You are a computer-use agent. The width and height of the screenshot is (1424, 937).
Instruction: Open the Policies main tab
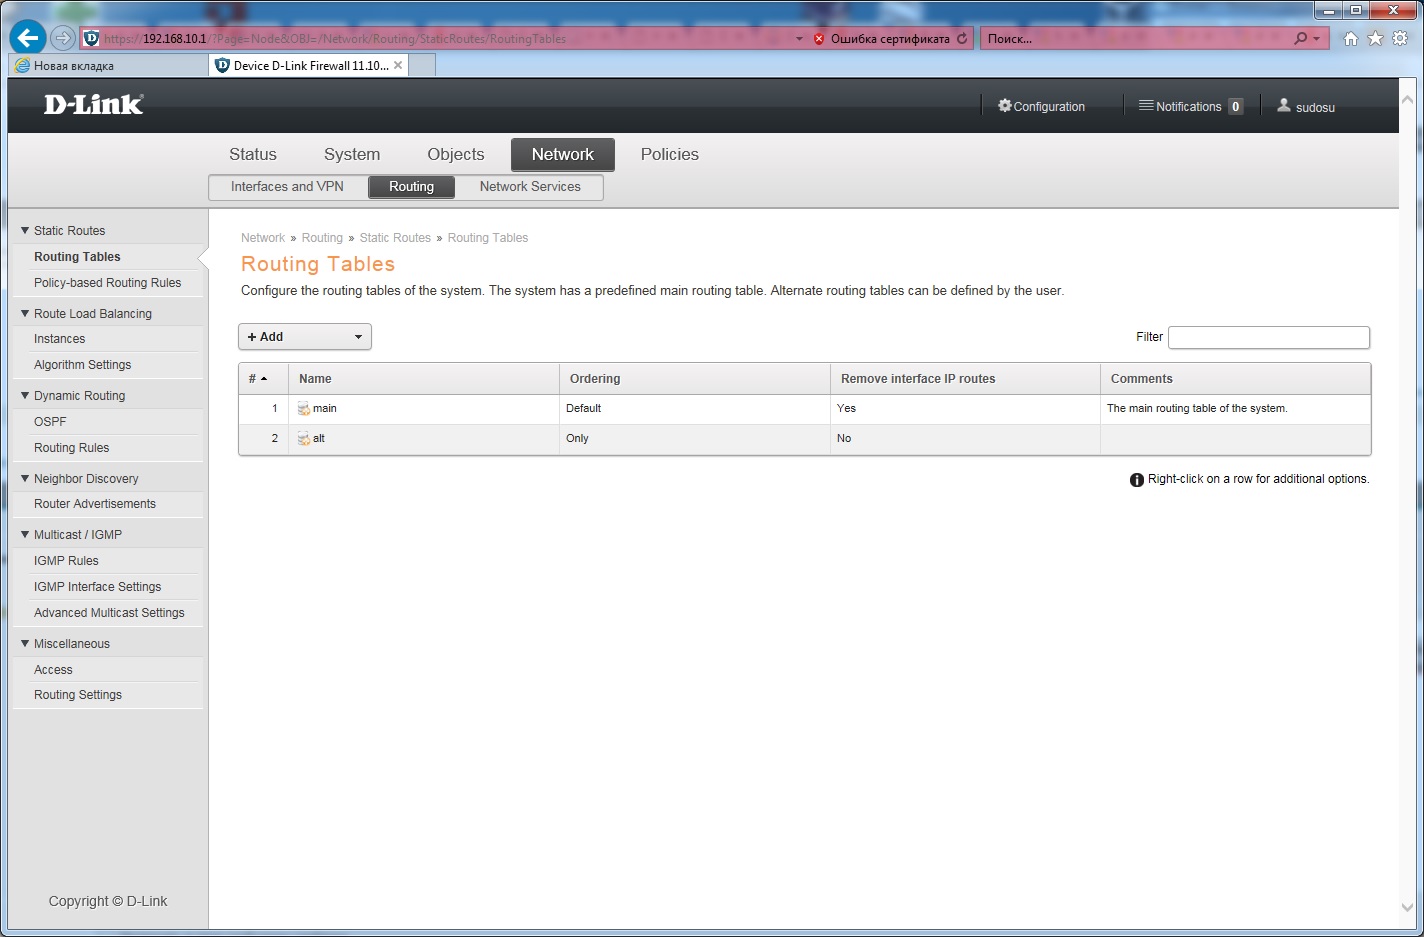(x=670, y=154)
